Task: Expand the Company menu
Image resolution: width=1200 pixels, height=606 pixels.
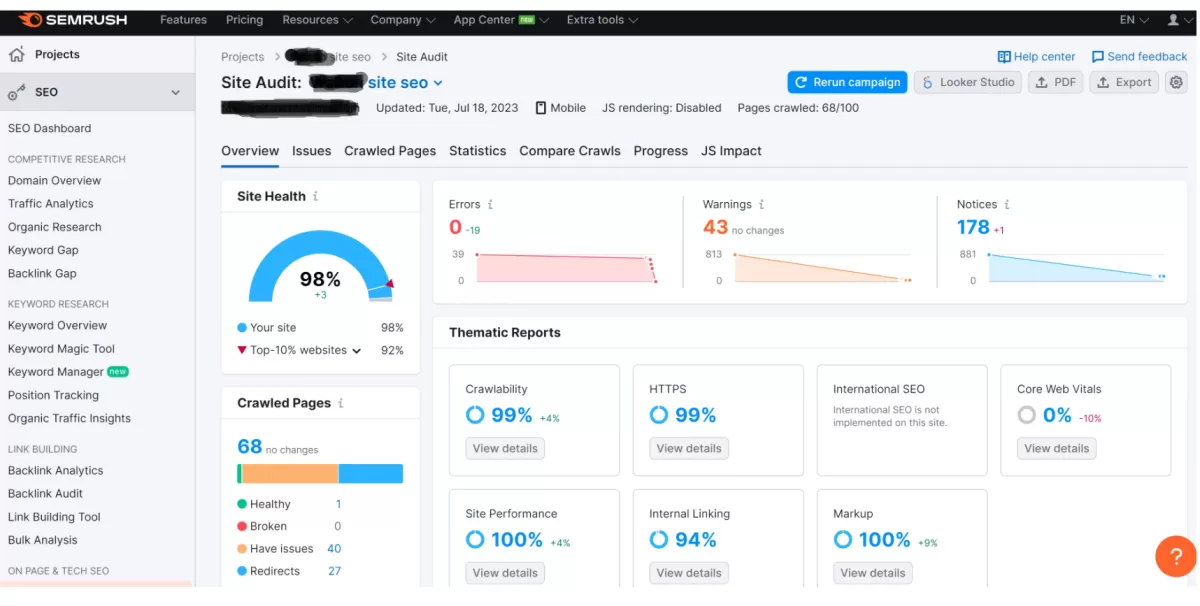Action: point(403,20)
